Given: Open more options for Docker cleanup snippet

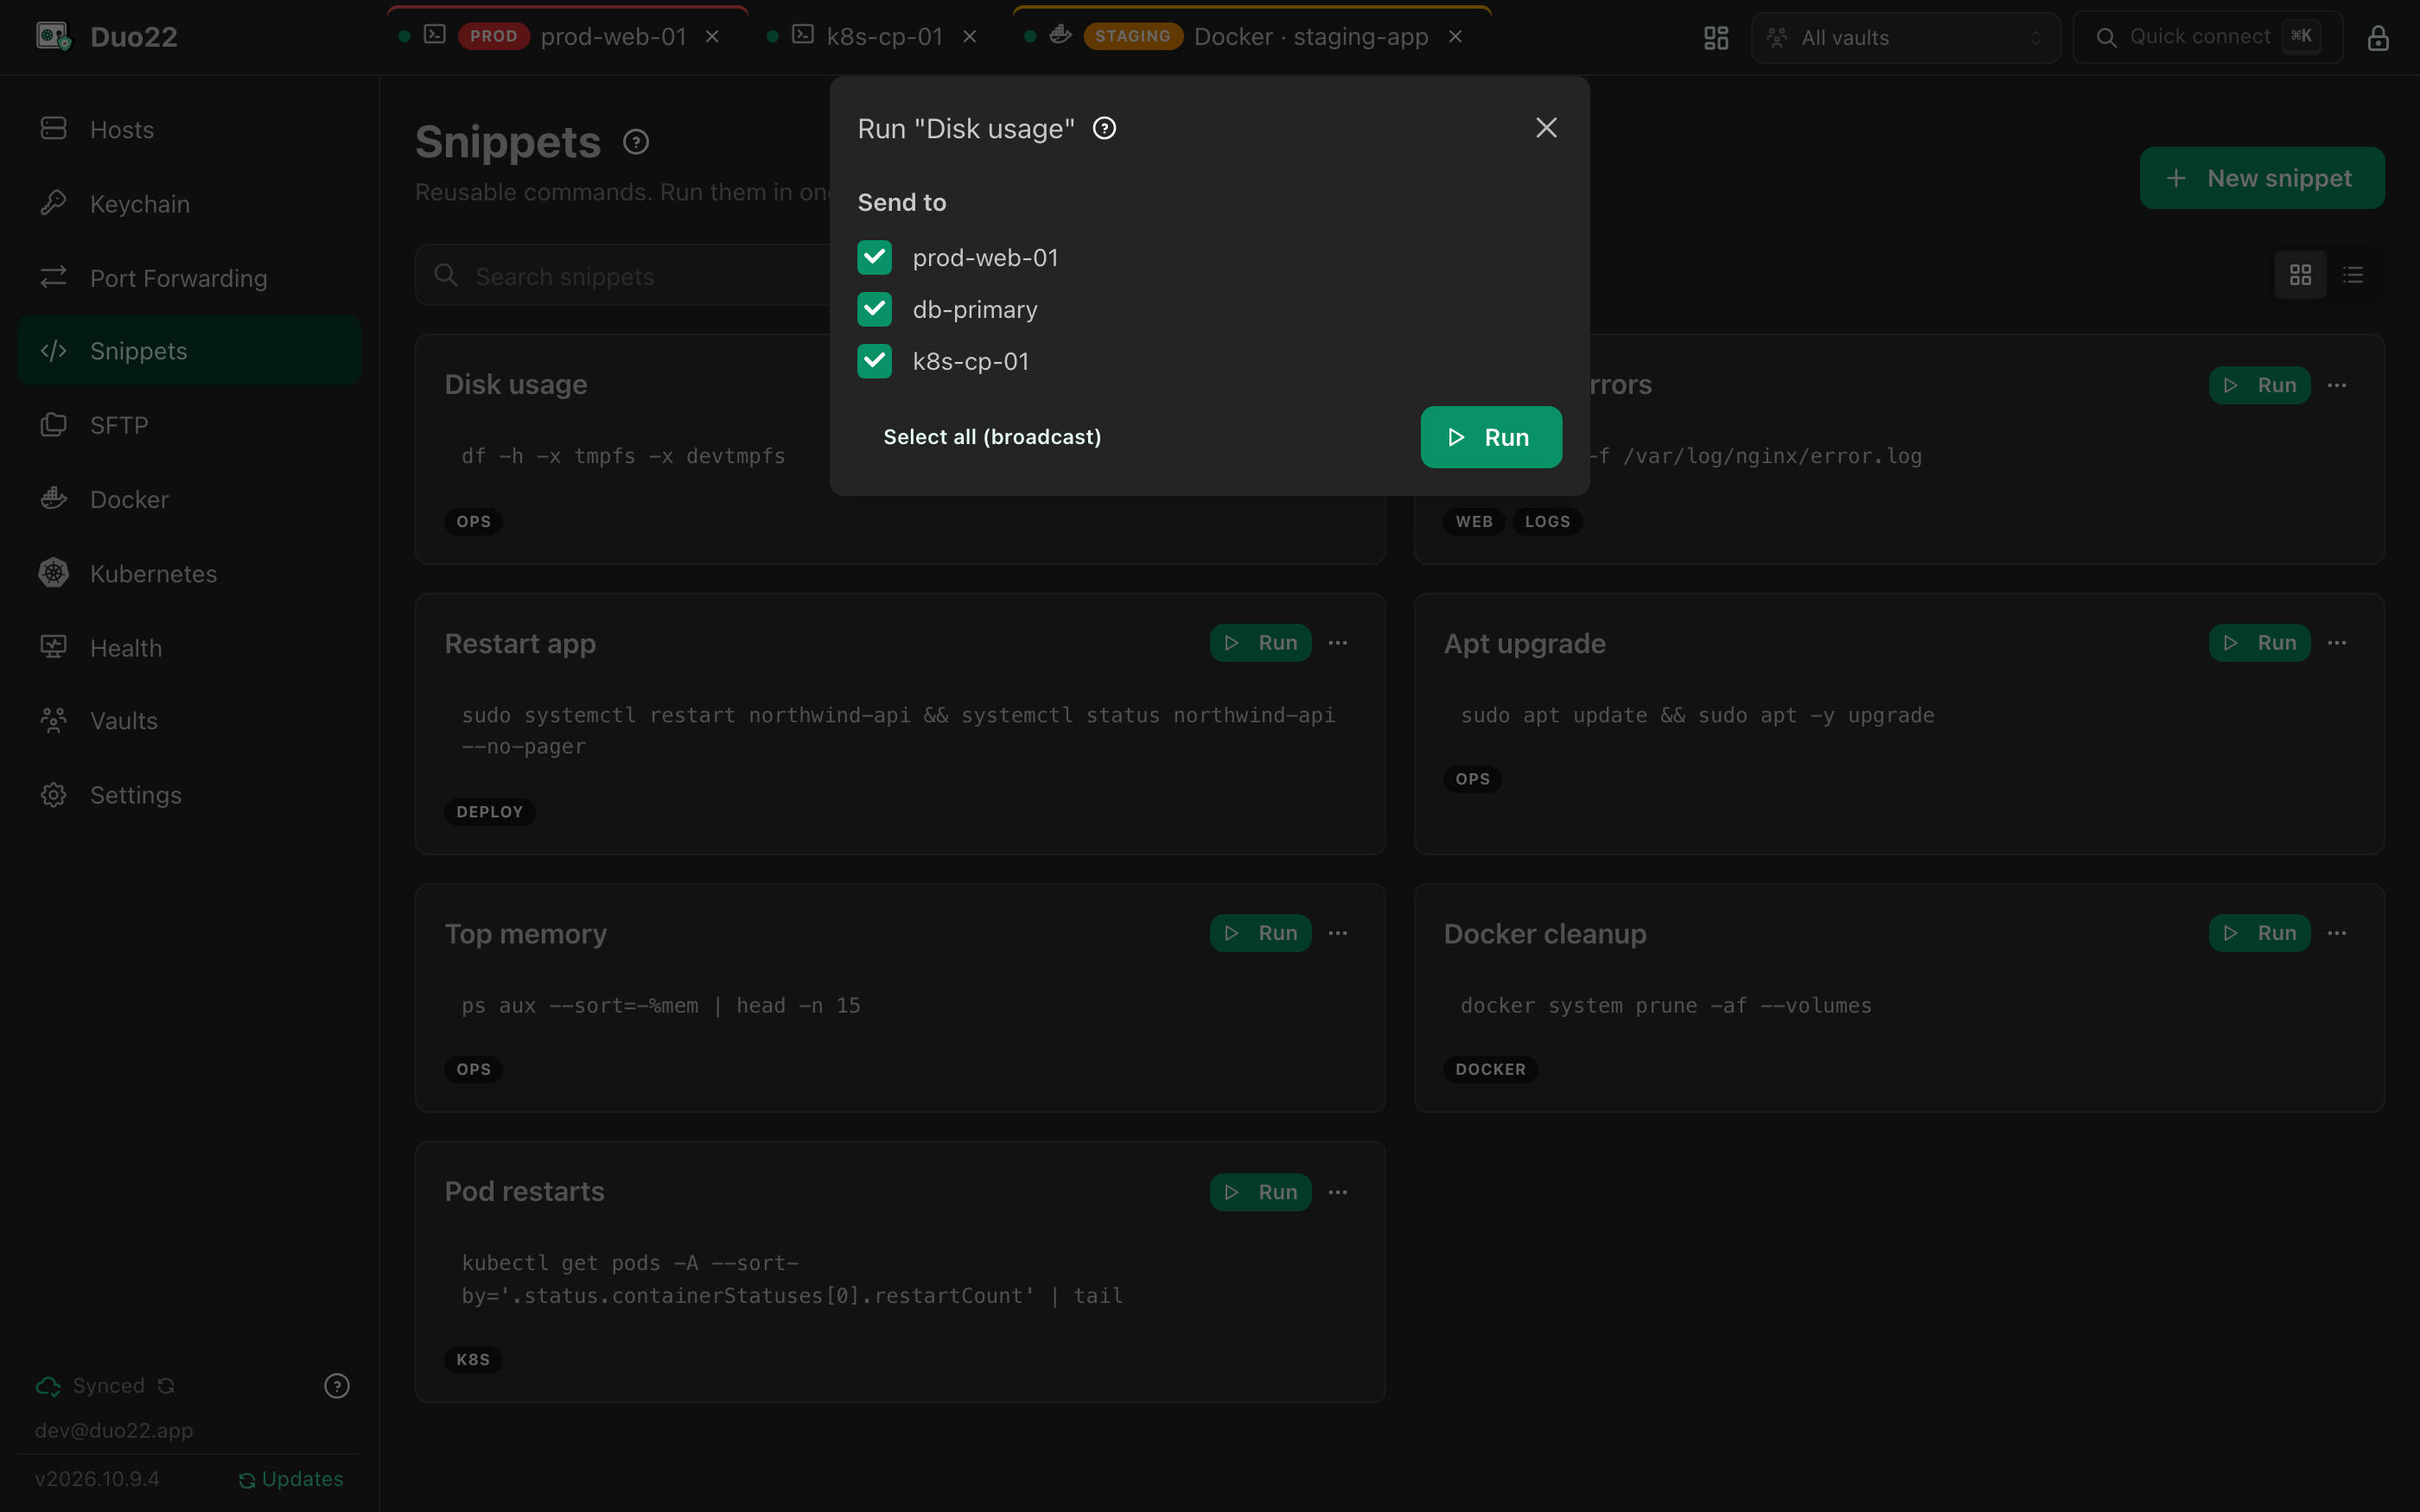Looking at the screenshot, I should [x=2337, y=933].
